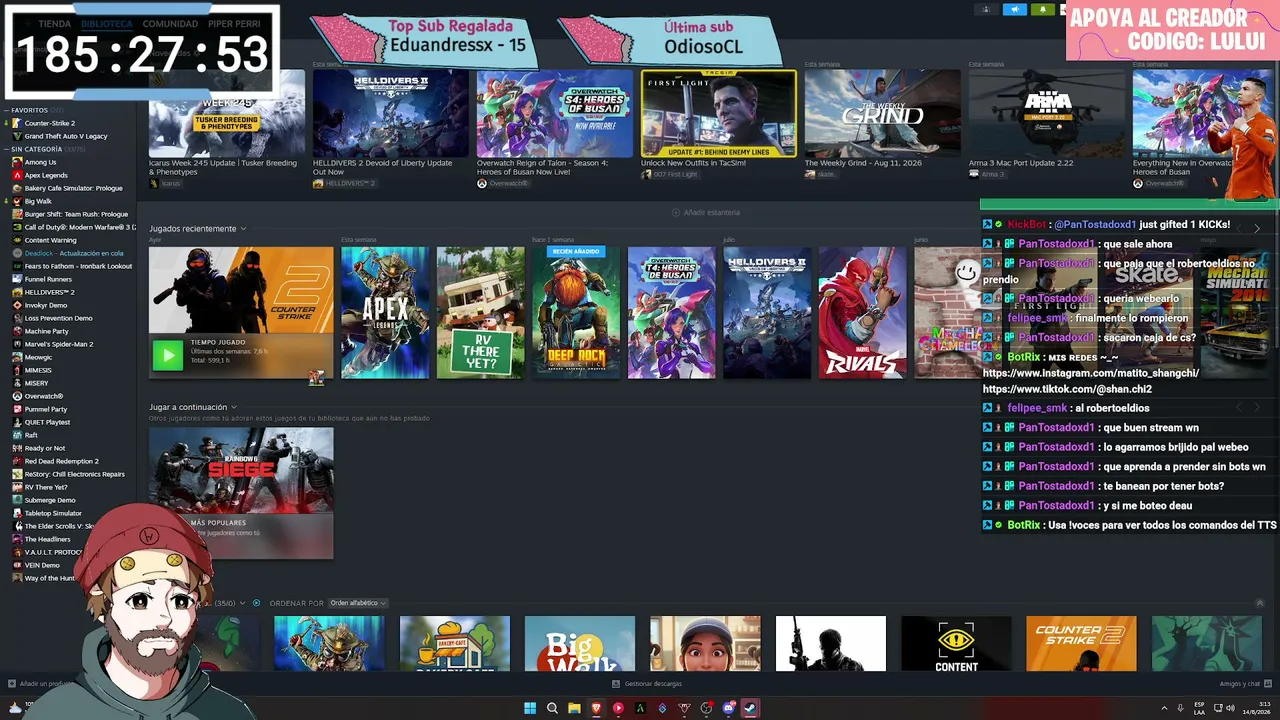Open the COMUNIDAD tab

click(170, 24)
